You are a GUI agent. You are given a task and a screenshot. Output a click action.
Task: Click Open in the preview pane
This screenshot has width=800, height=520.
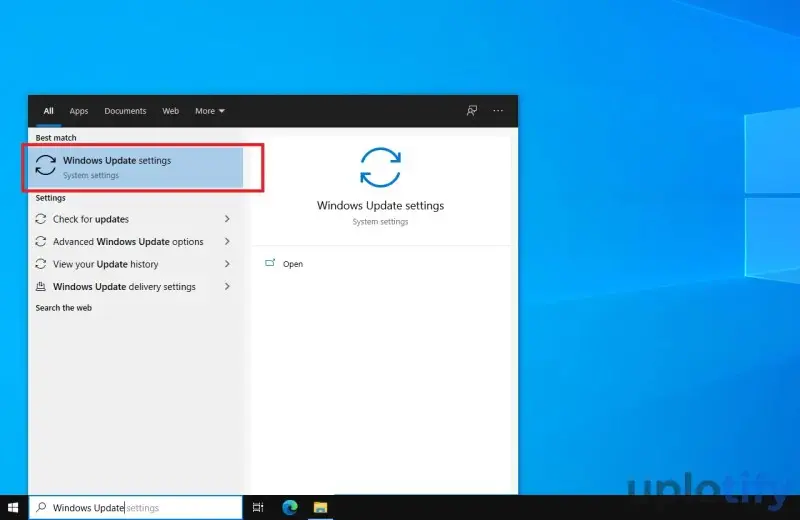pyautogui.click(x=293, y=264)
